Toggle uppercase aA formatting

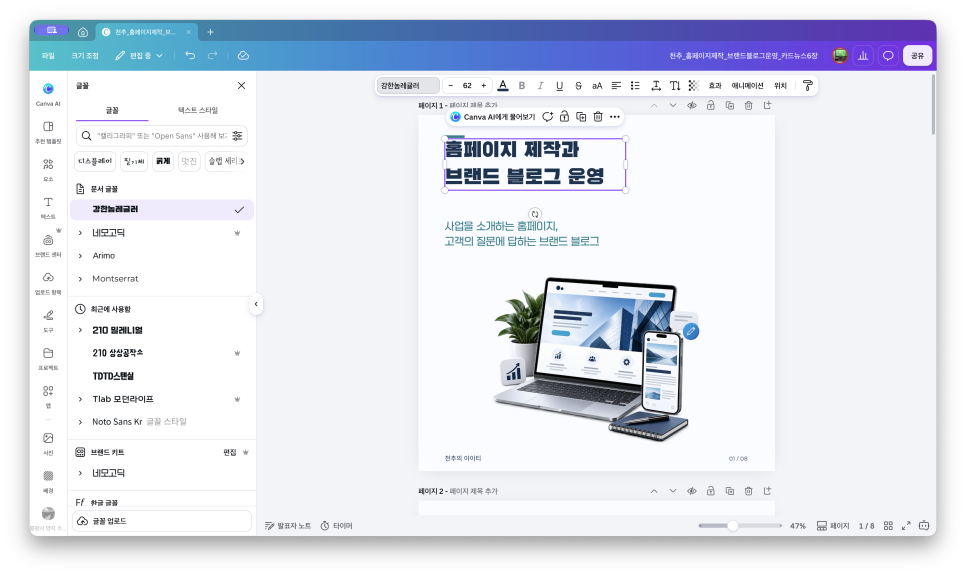[x=597, y=86]
